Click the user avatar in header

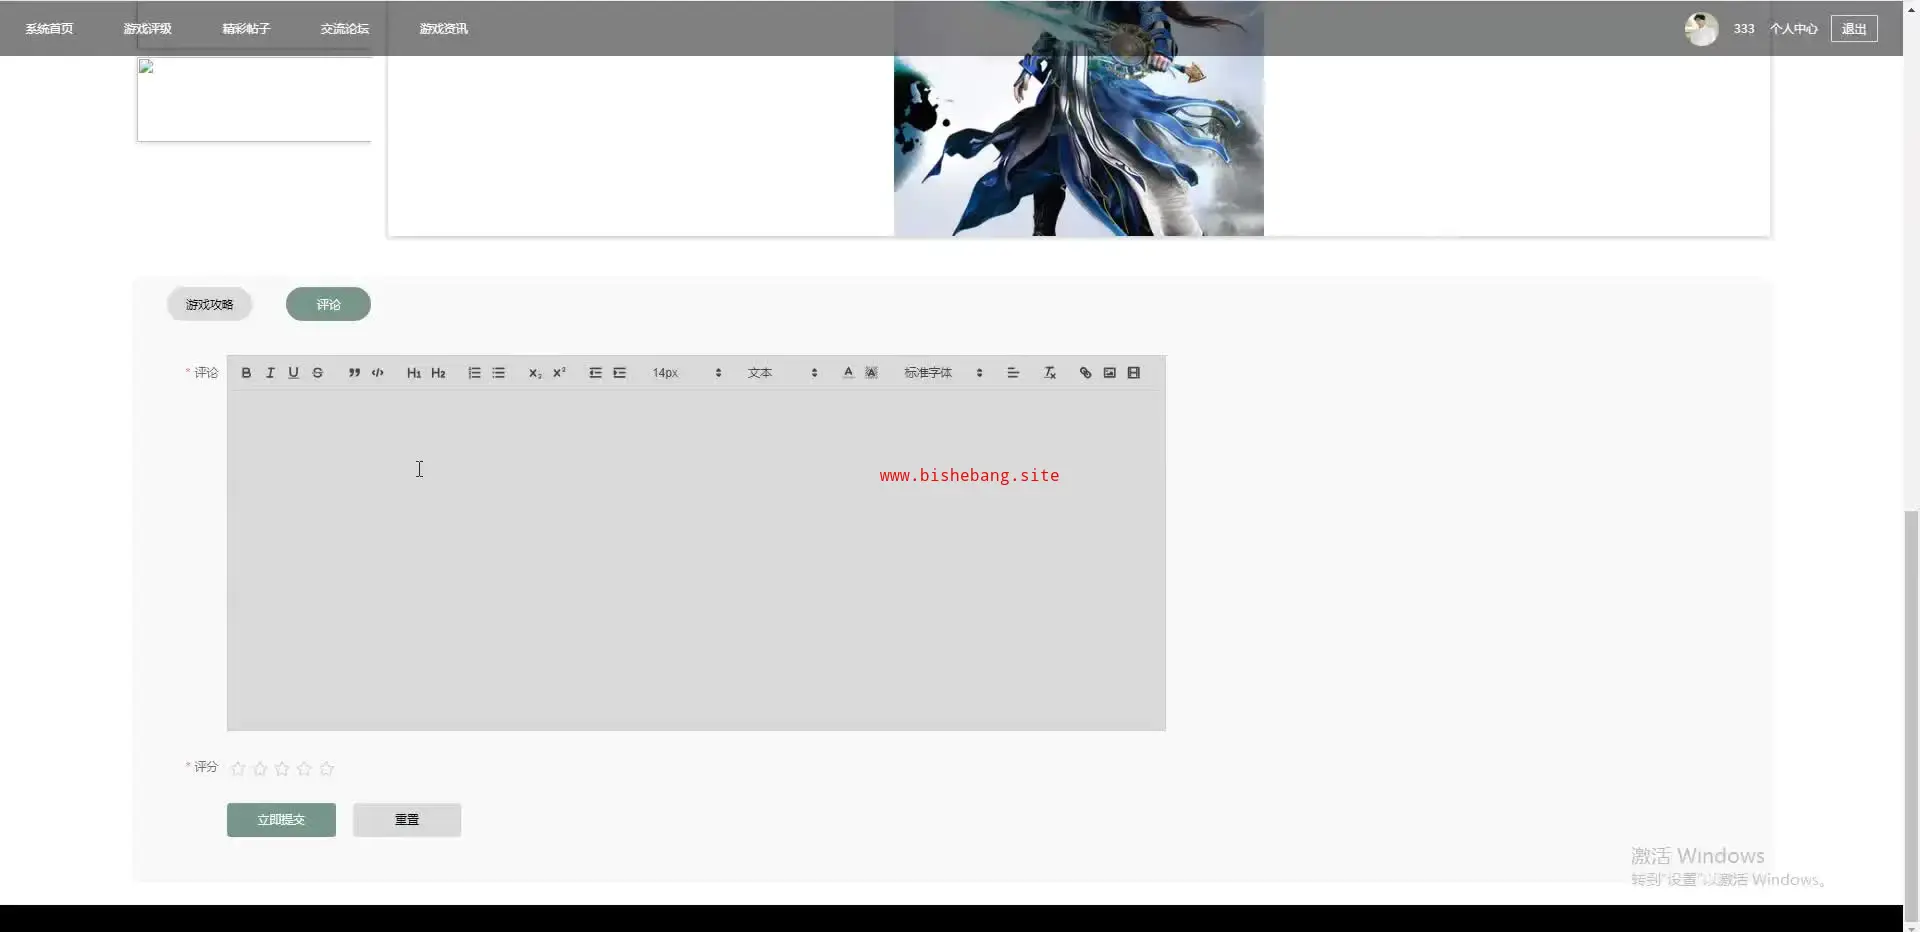point(1701,29)
